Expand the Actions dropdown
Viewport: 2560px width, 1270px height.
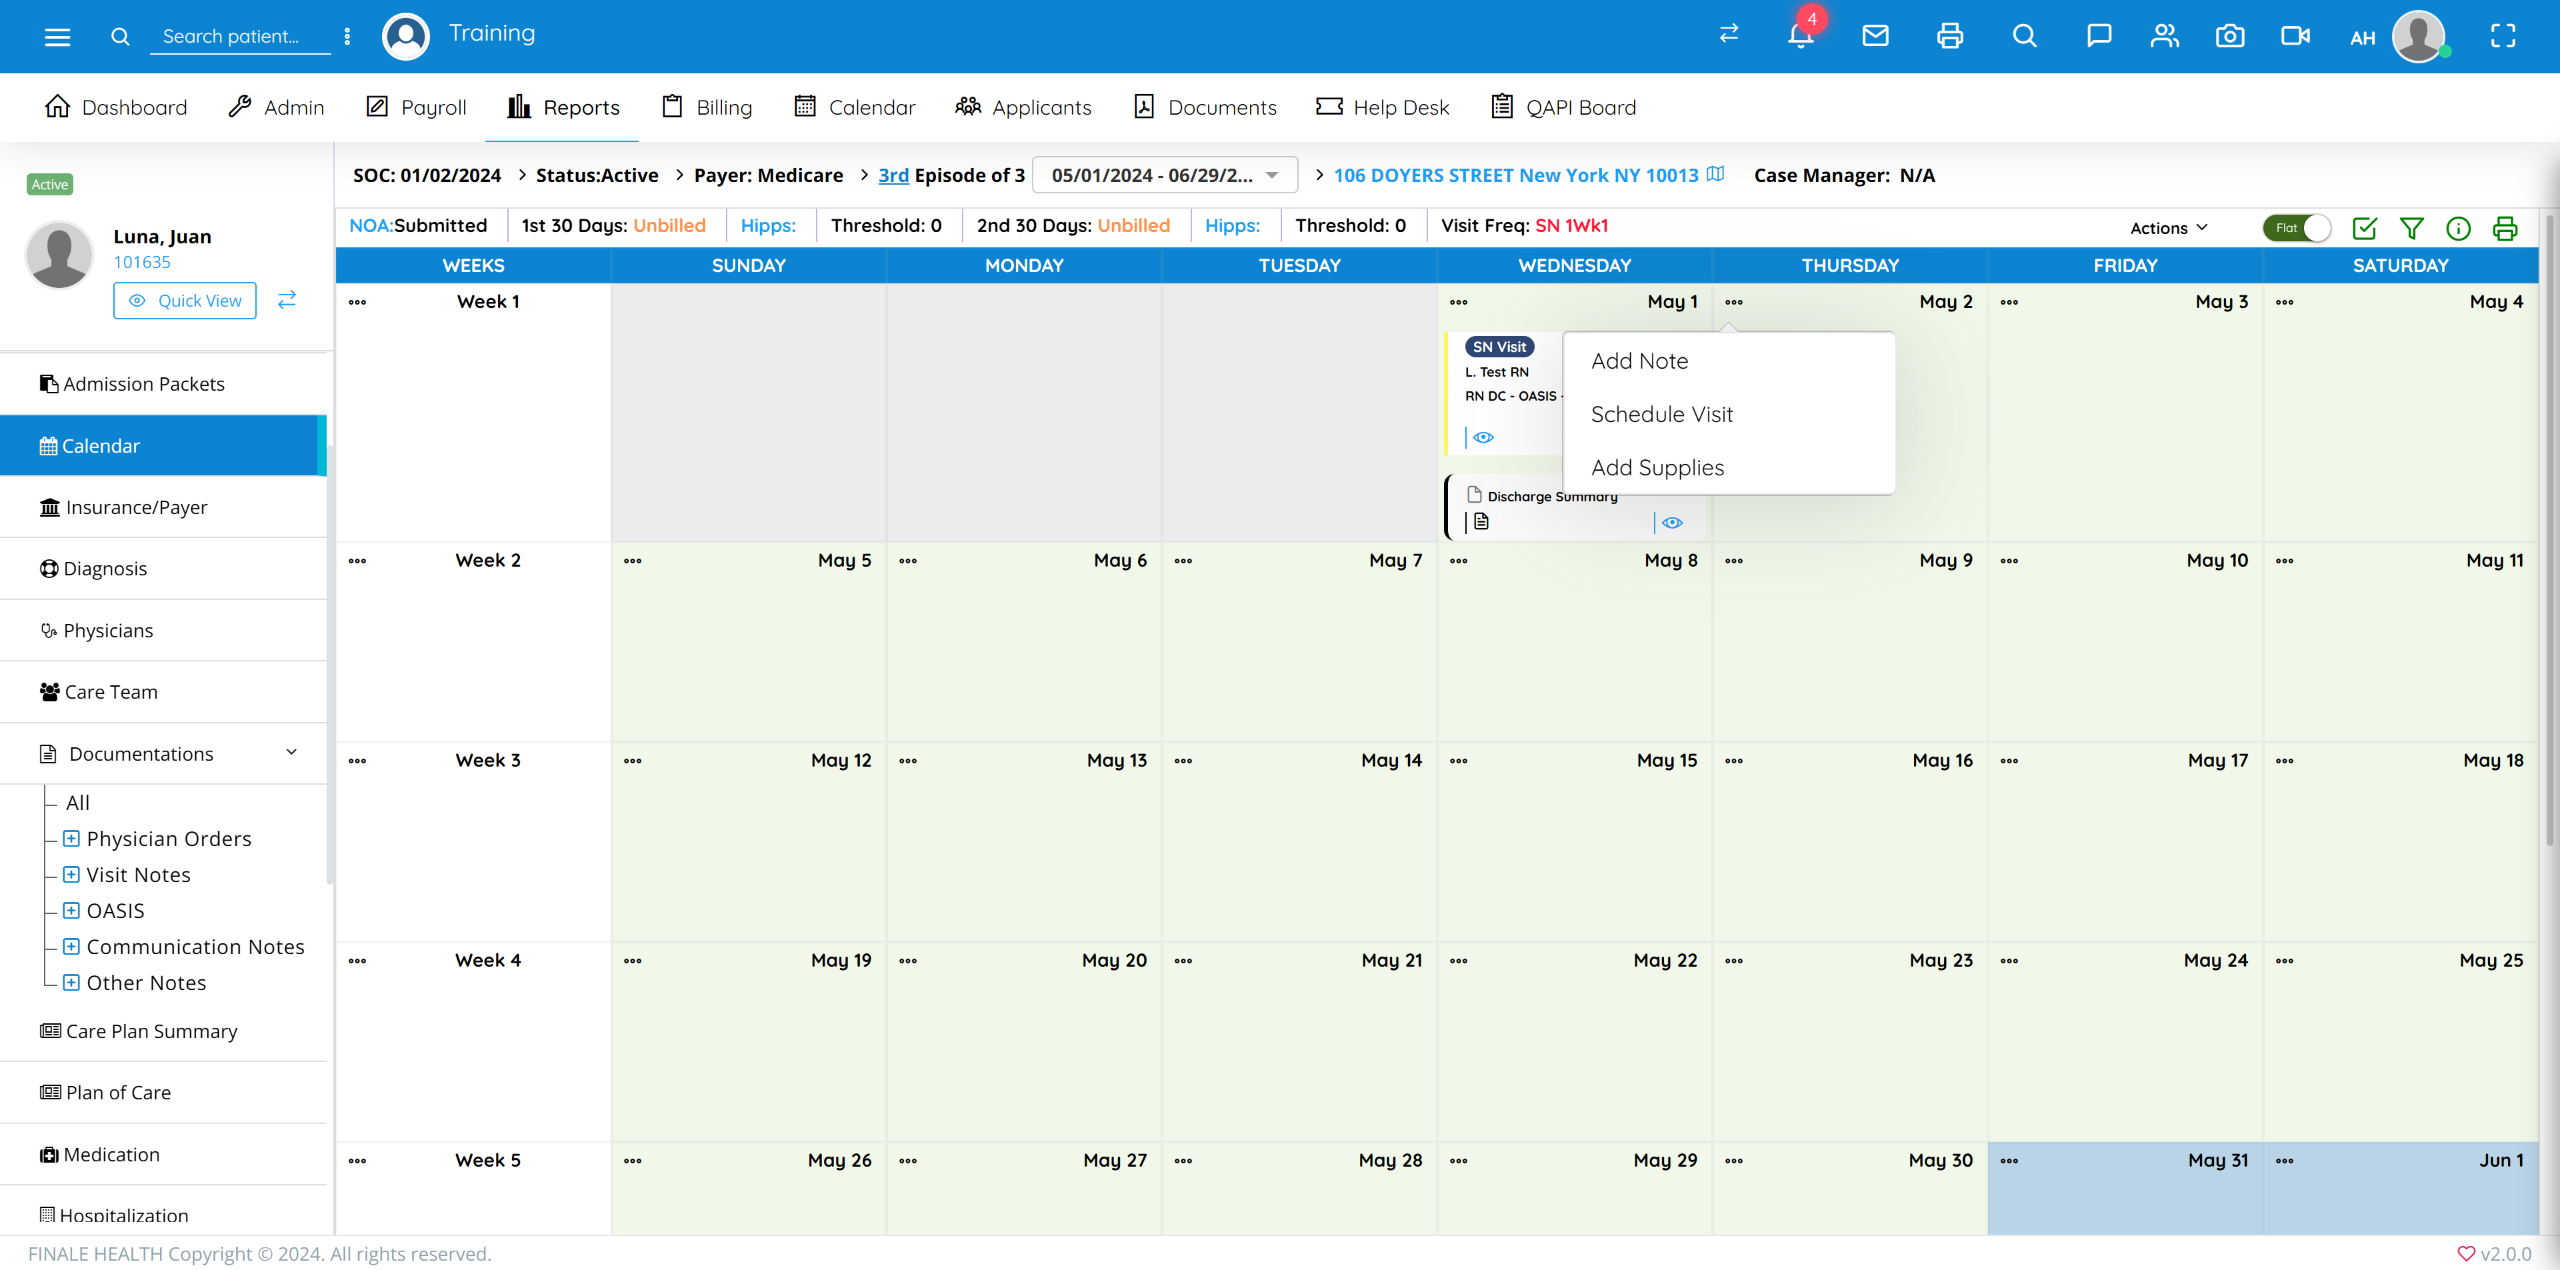point(2168,228)
